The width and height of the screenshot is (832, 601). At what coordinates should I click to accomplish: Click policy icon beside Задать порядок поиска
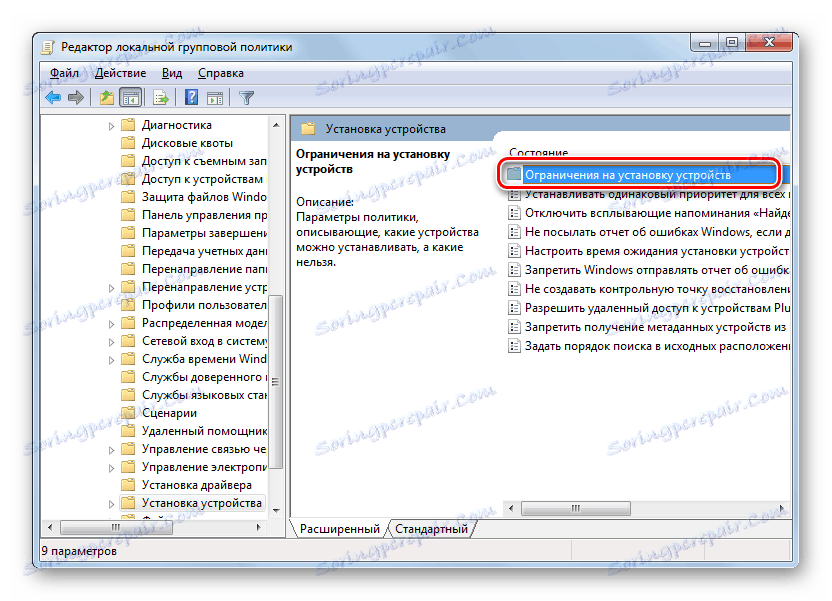[x=514, y=346]
